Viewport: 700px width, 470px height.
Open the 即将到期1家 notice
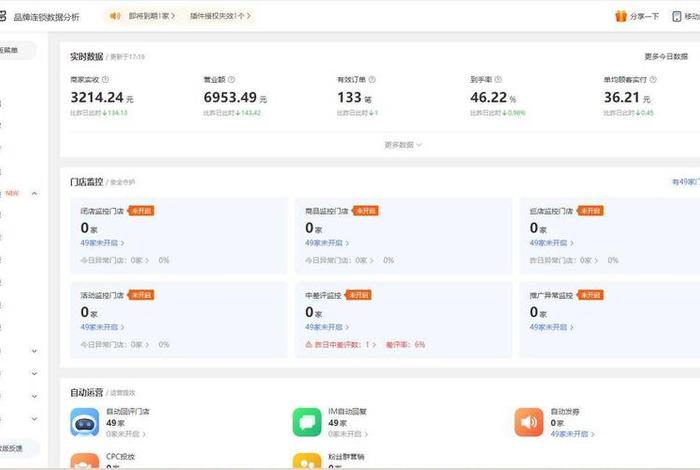point(151,16)
